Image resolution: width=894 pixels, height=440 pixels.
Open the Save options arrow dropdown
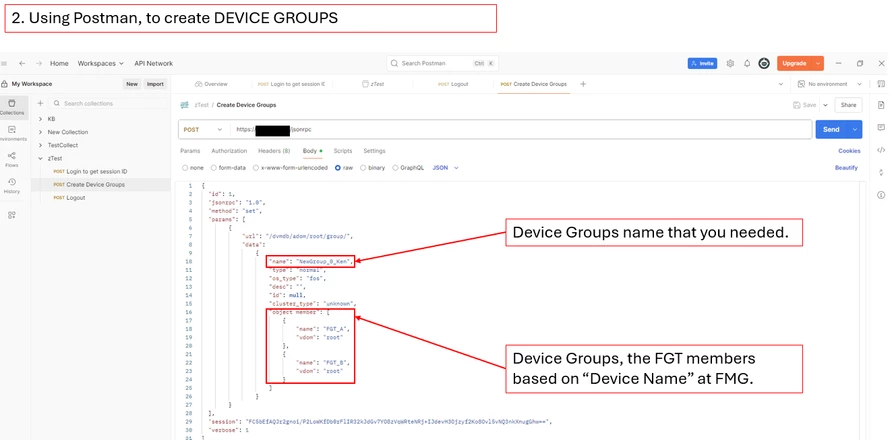825,105
